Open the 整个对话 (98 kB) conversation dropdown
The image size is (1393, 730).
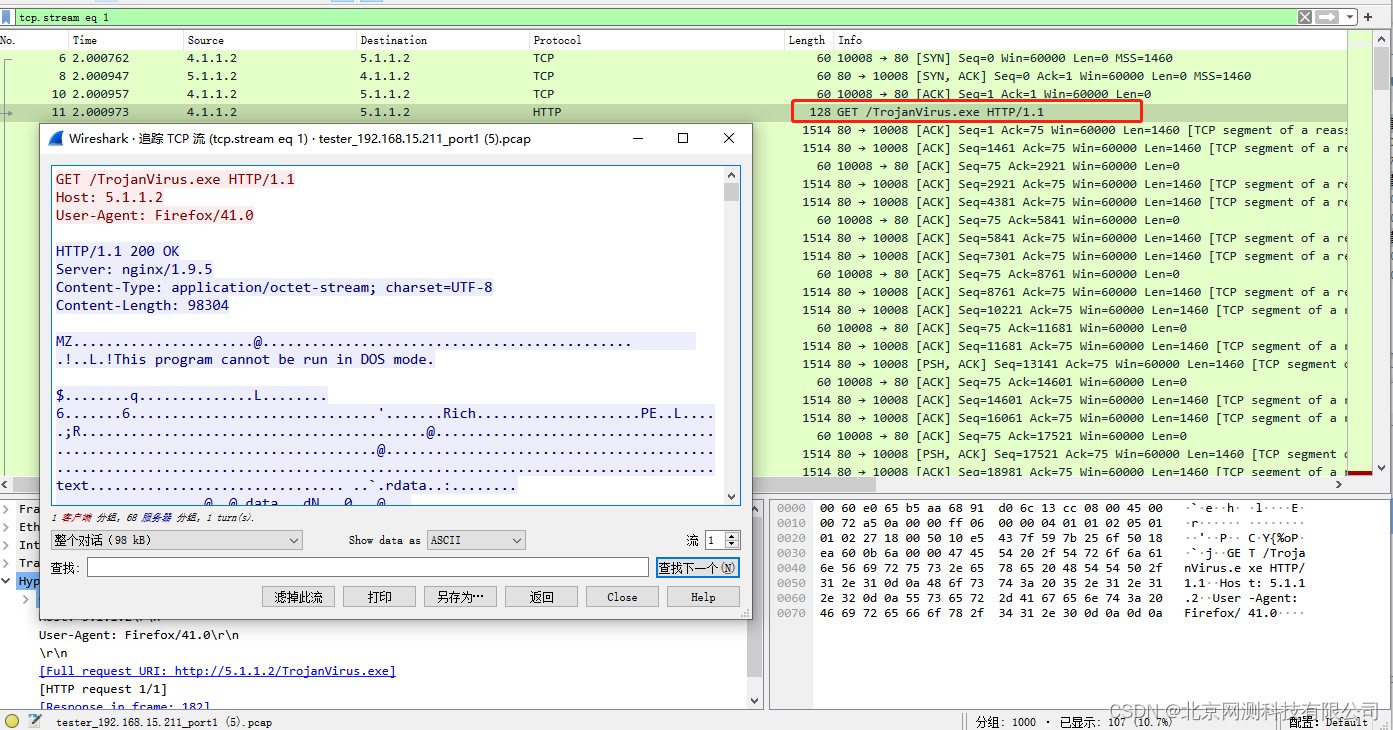pyautogui.click(x=176, y=540)
